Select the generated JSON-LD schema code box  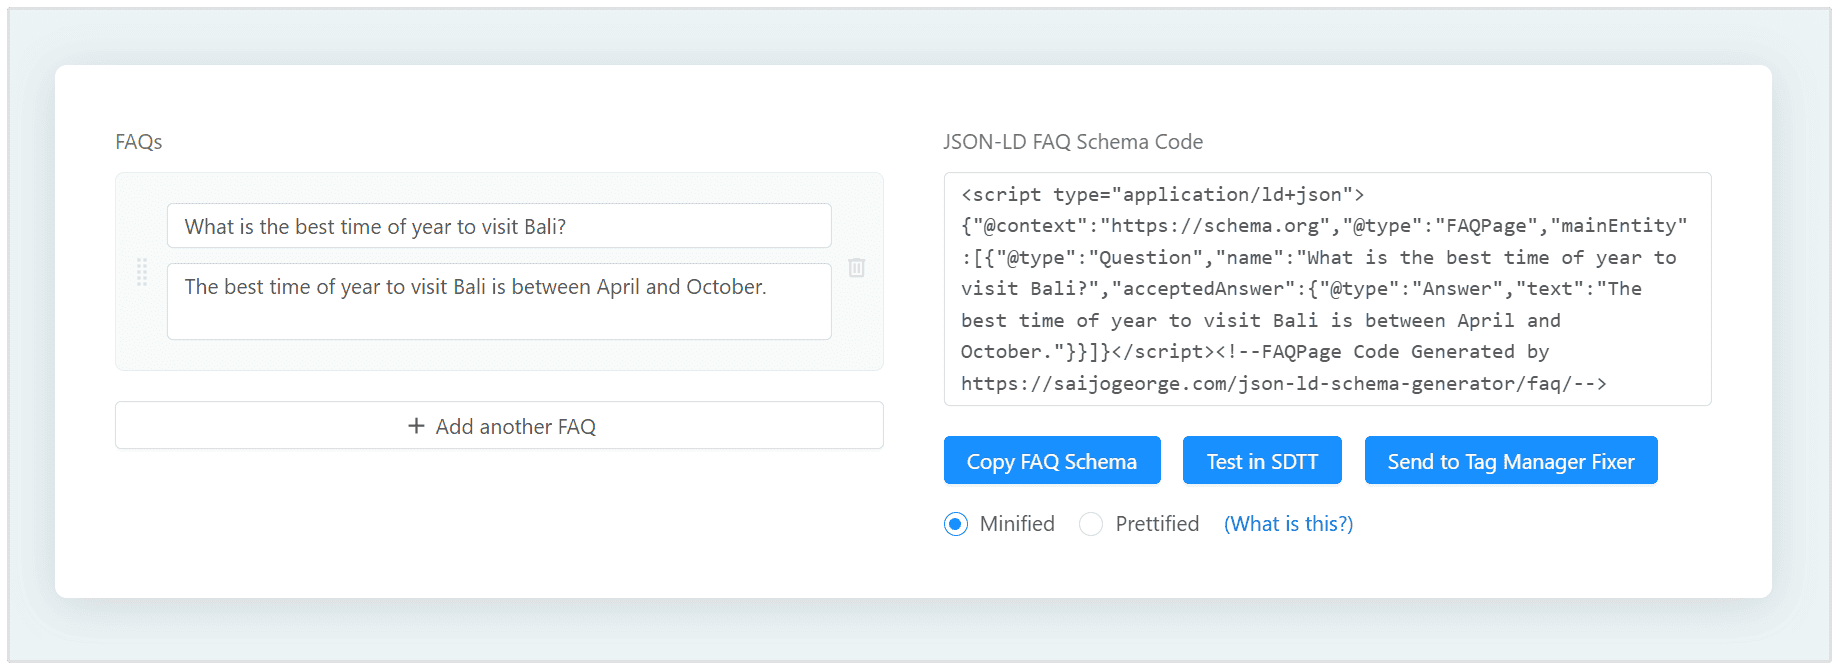point(1328,288)
